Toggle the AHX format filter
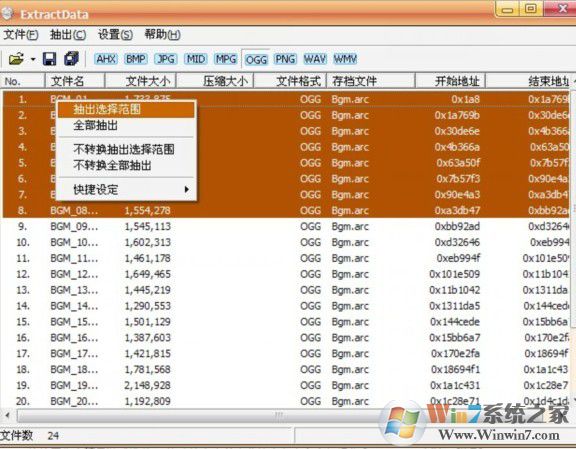 [106, 59]
